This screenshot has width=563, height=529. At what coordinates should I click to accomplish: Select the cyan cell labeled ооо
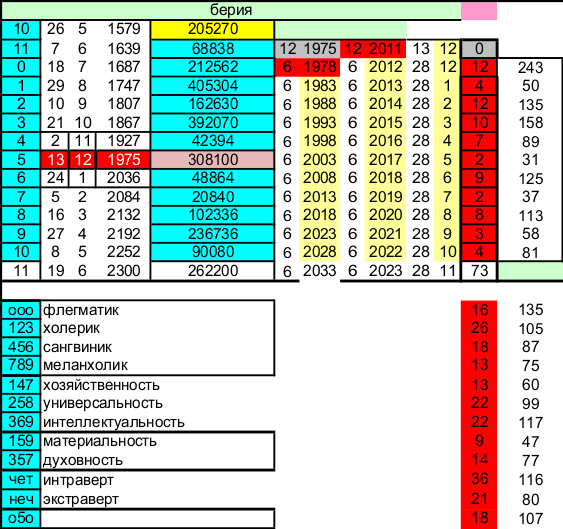[21, 310]
